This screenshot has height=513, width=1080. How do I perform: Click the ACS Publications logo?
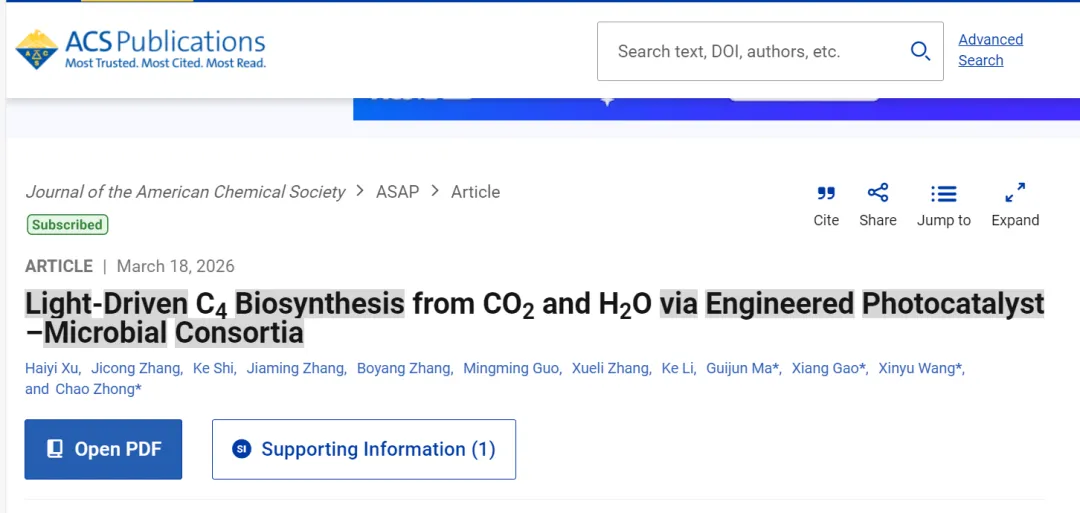[140, 49]
